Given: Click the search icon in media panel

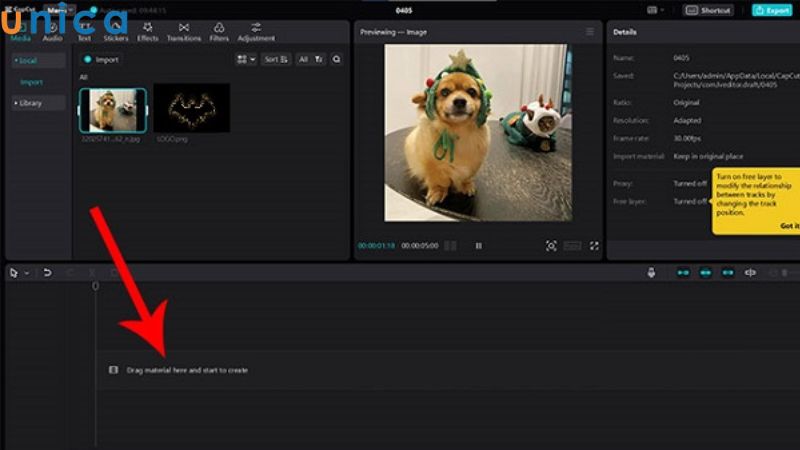Looking at the screenshot, I should point(336,60).
